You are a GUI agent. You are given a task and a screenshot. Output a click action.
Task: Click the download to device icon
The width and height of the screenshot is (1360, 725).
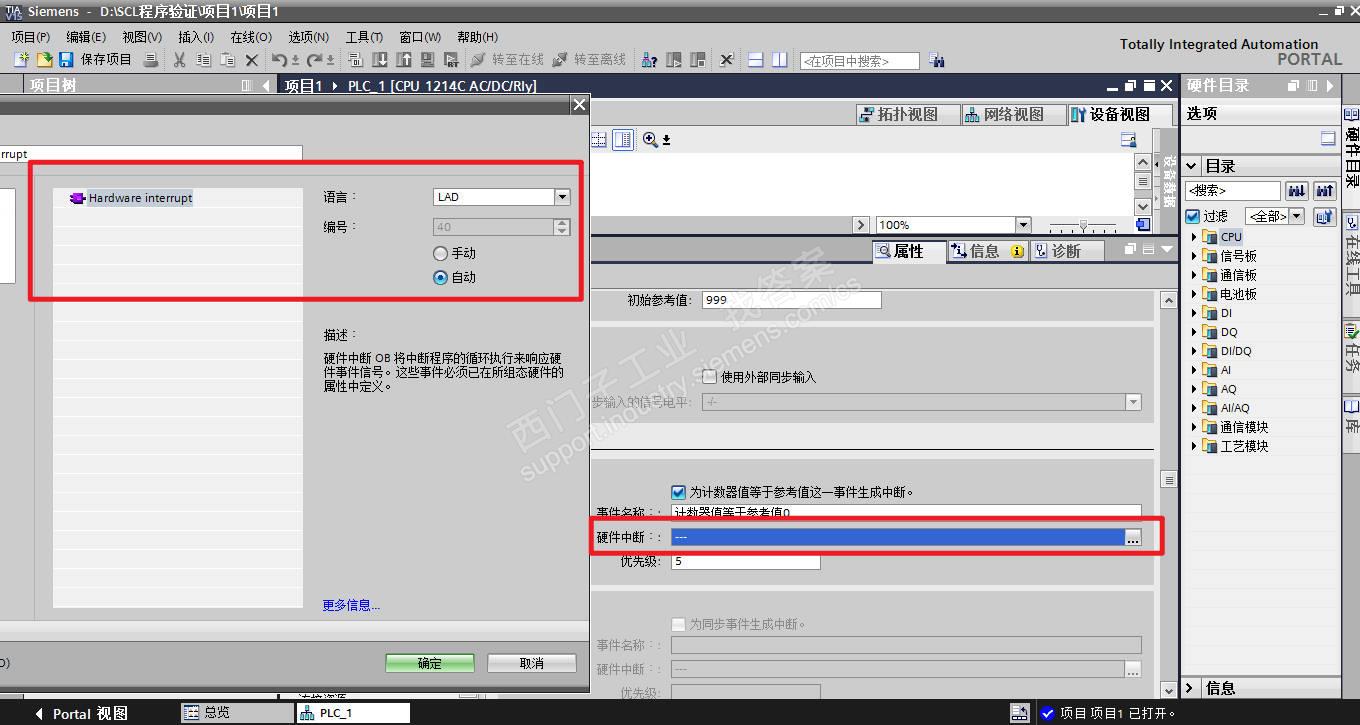[380, 60]
